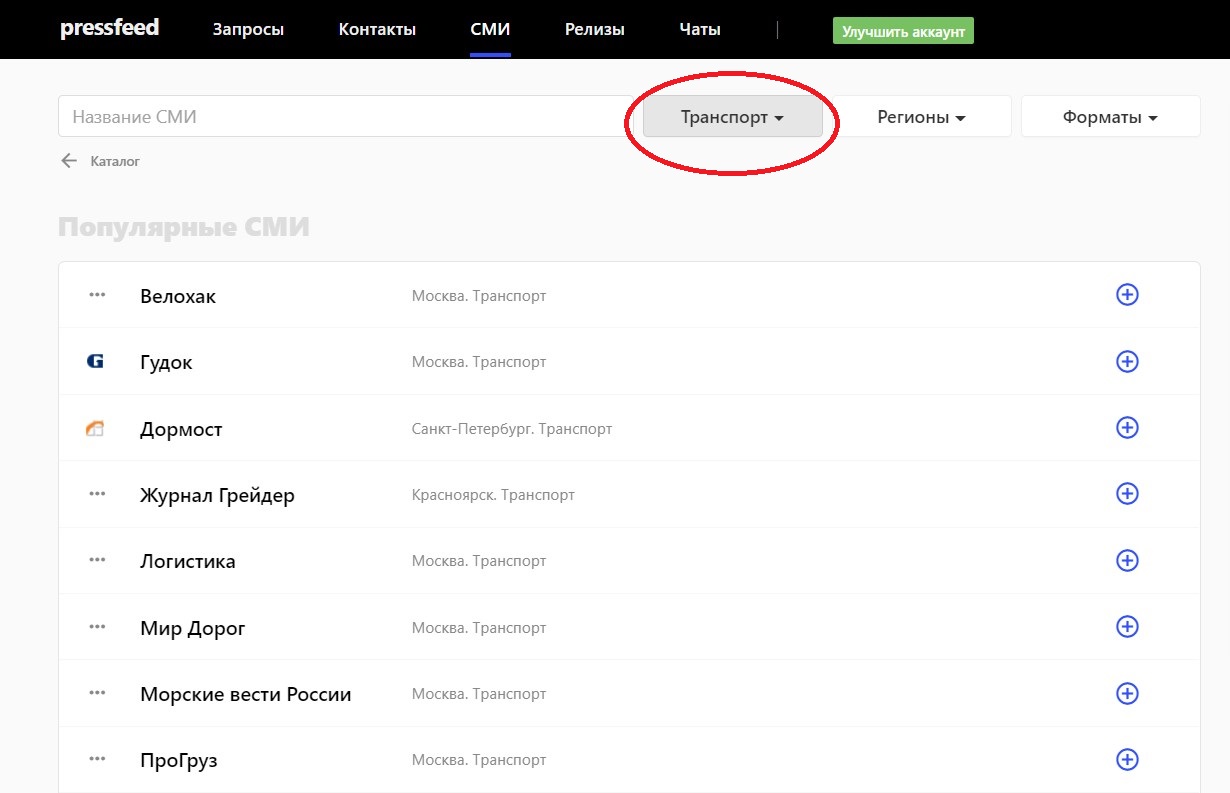This screenshot has width=1230, height=793.
Task: Add Морские вести России via plus icon
Action: [1127, 693]
